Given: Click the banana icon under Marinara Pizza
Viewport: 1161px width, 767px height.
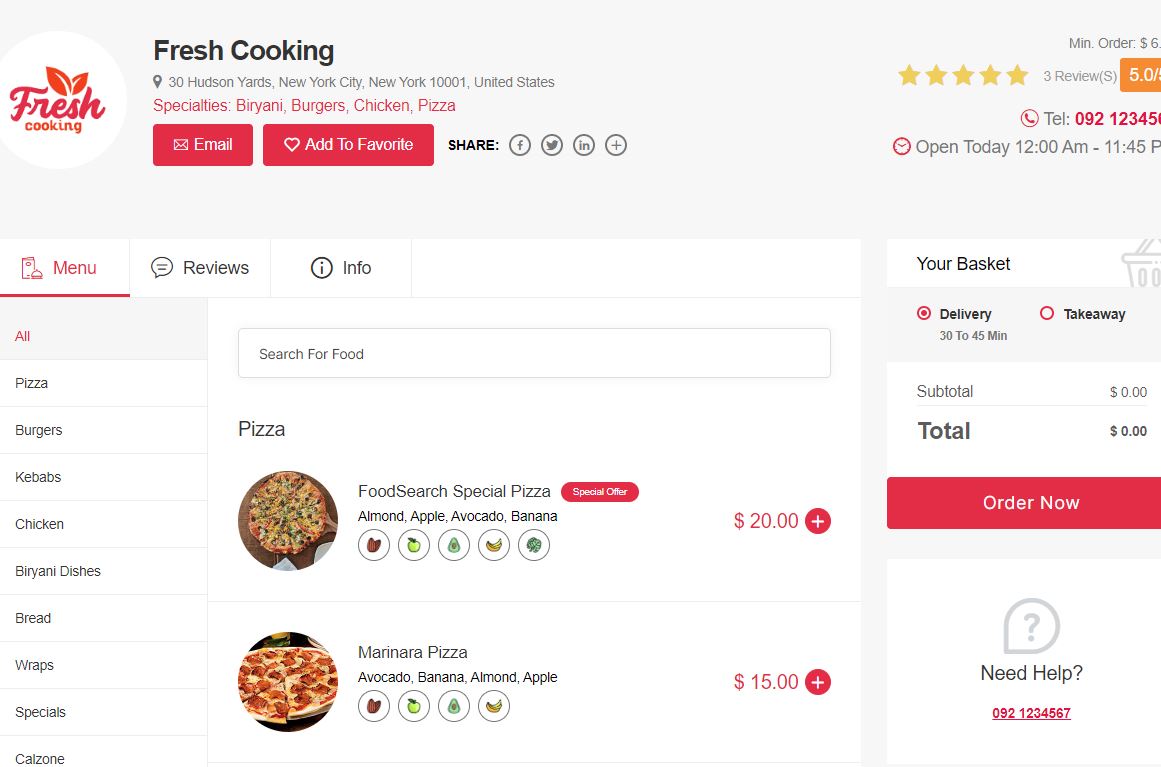Looking at the screenshot, I should click(x=494, y=706).
